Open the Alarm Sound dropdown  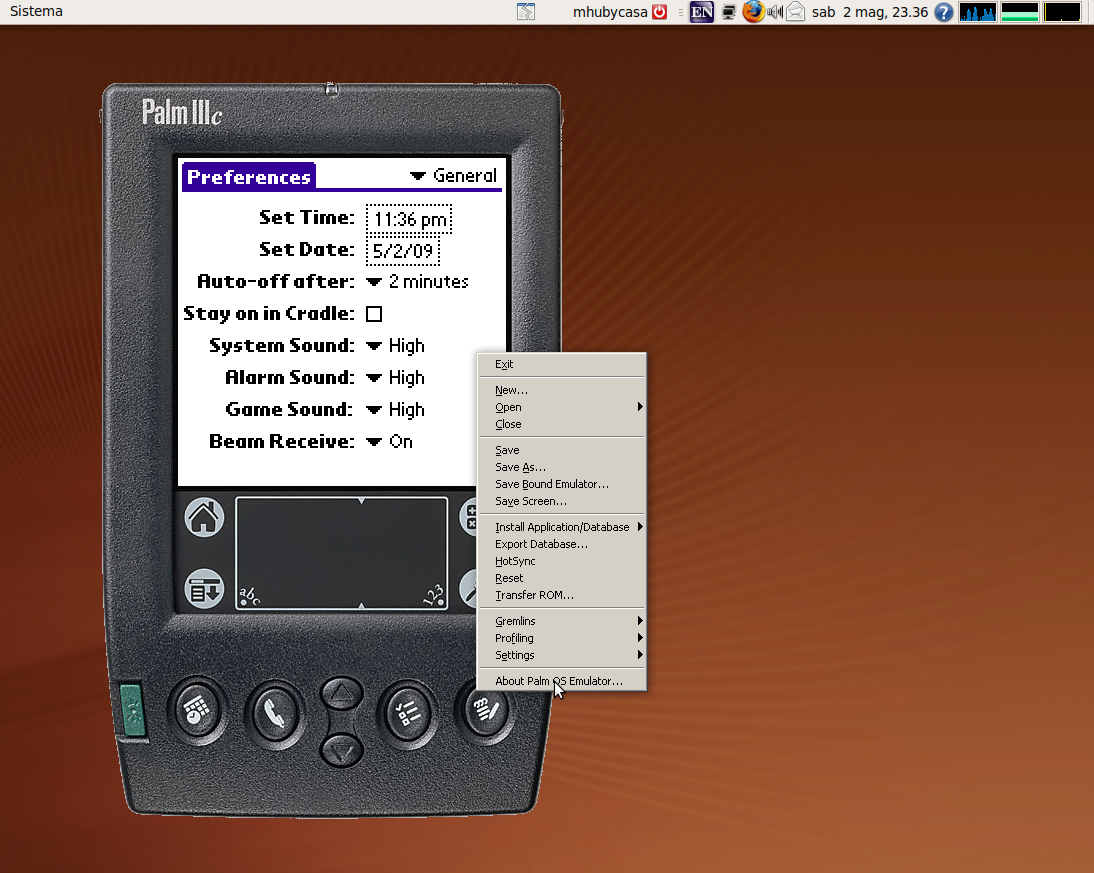[396, 378]
